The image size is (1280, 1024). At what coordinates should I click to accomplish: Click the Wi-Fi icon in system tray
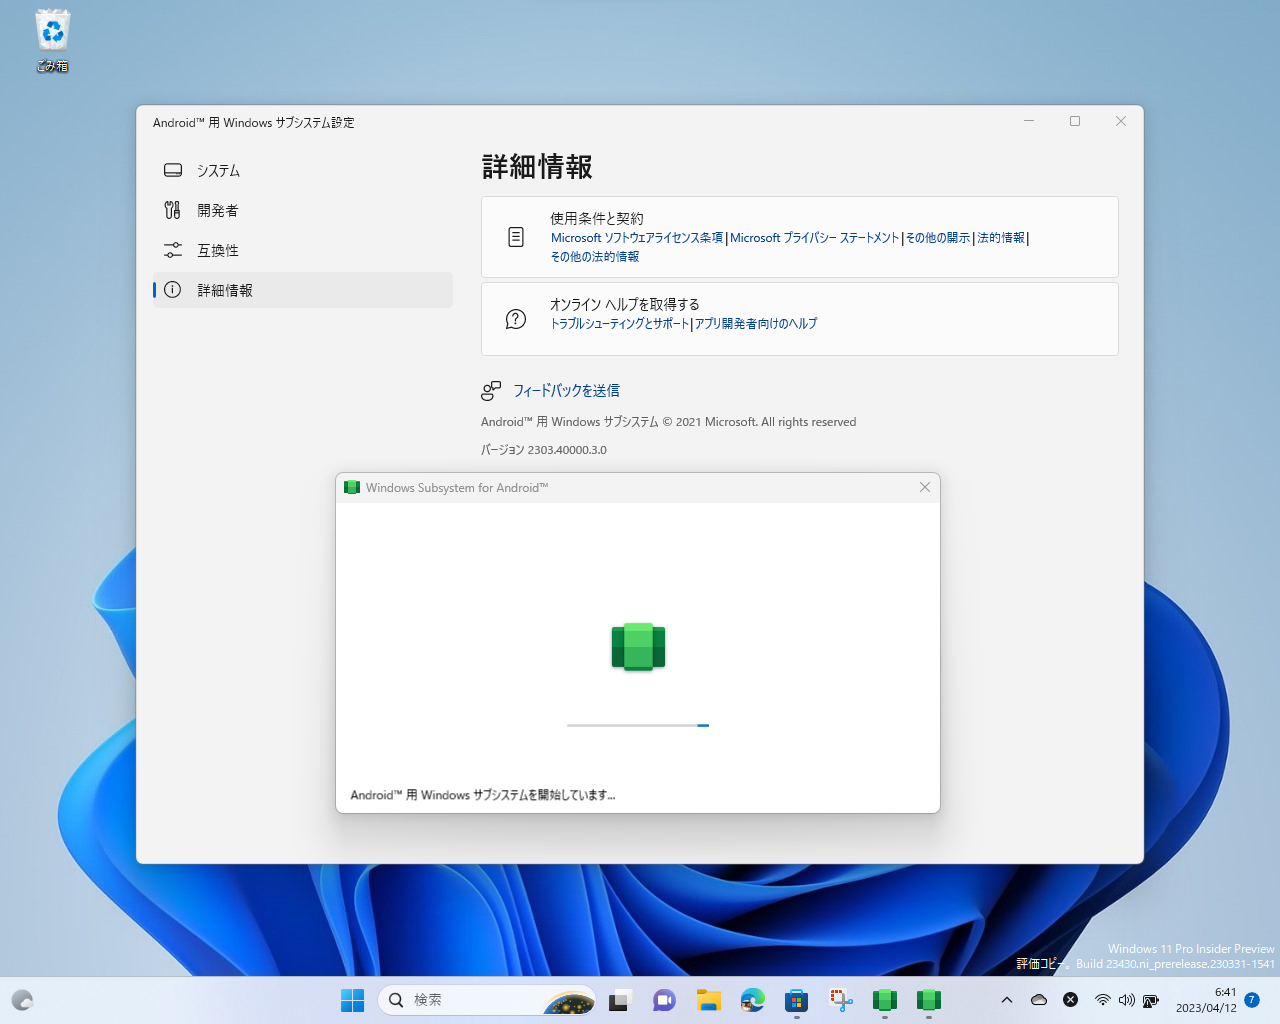click(x=1103, y=999)
